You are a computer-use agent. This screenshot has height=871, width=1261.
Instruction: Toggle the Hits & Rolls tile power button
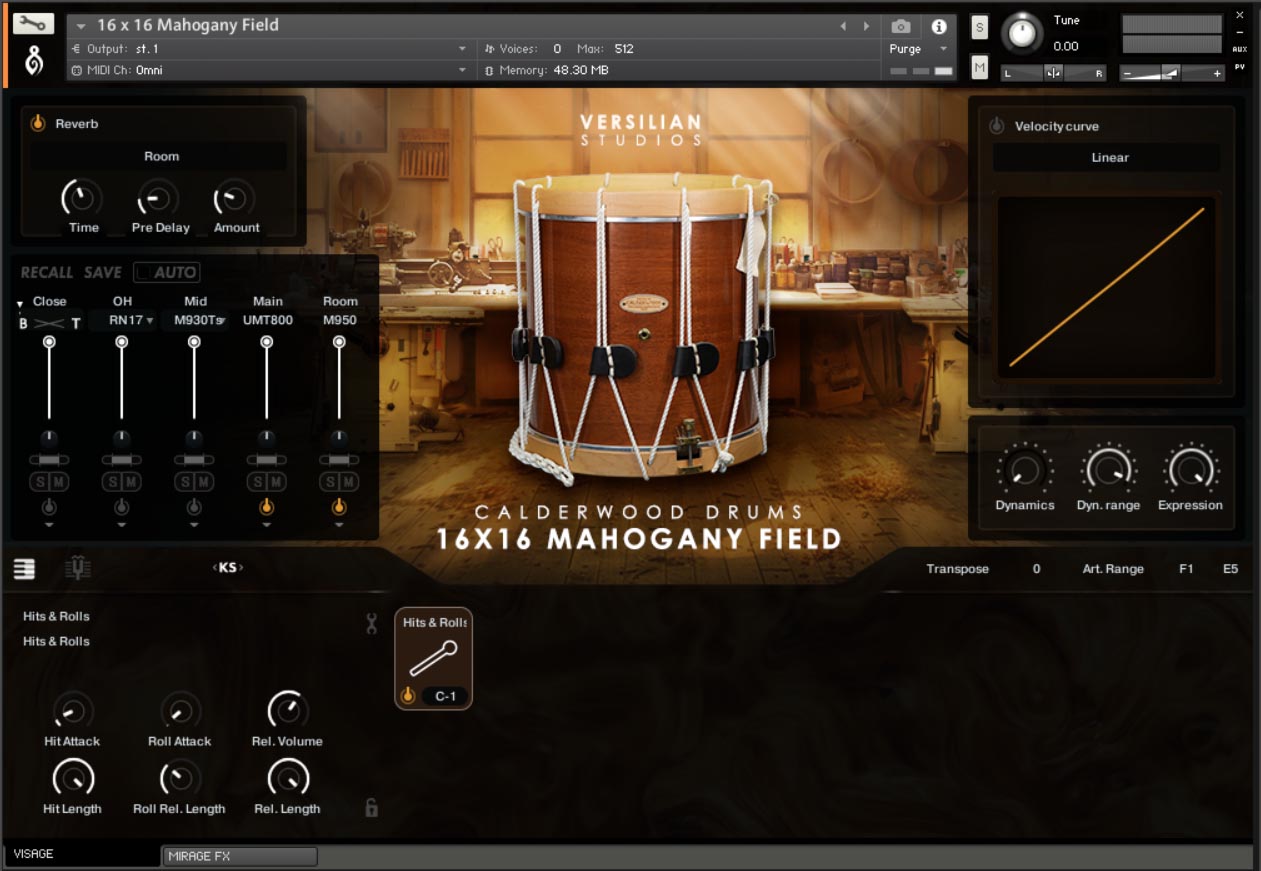(x=408, y=696)
